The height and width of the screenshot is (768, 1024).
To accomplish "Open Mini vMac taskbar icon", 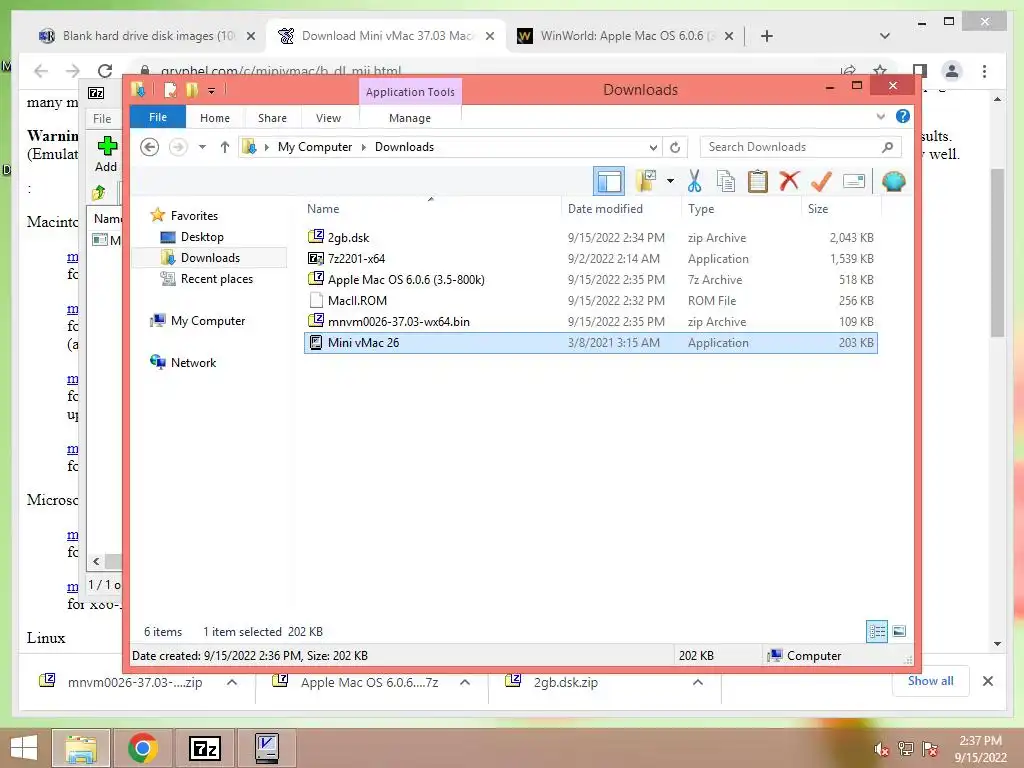I will [x=266, y=748].
